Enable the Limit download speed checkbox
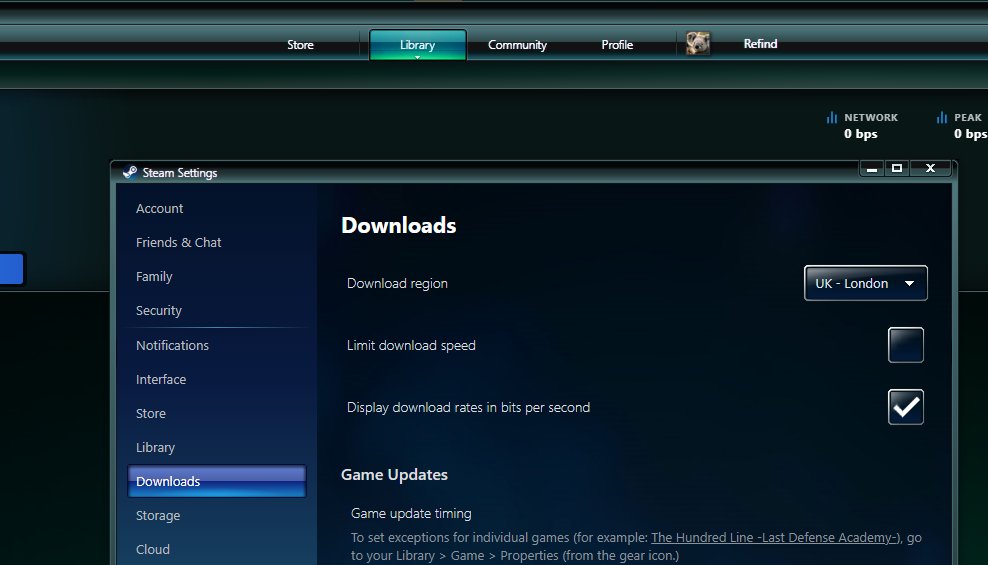Viewport: 988px width, 565px height. (905, 345)
